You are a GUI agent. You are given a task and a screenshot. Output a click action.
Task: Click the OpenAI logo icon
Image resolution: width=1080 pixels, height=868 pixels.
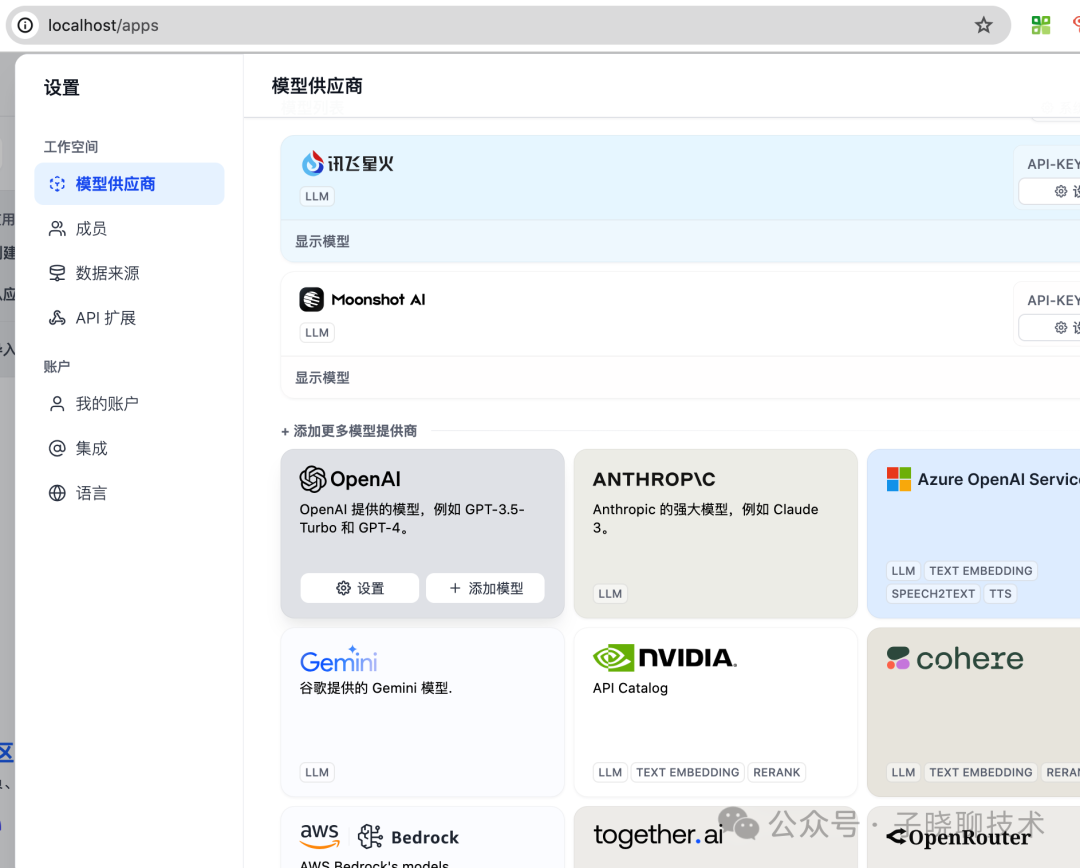coord(313,479)
